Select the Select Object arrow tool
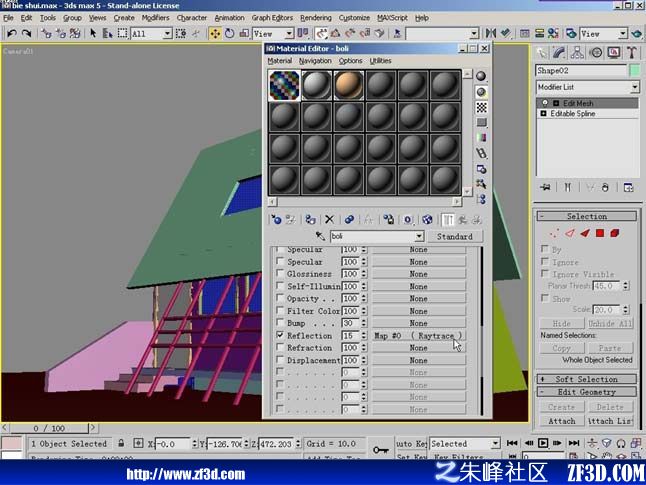 point(93,33)
